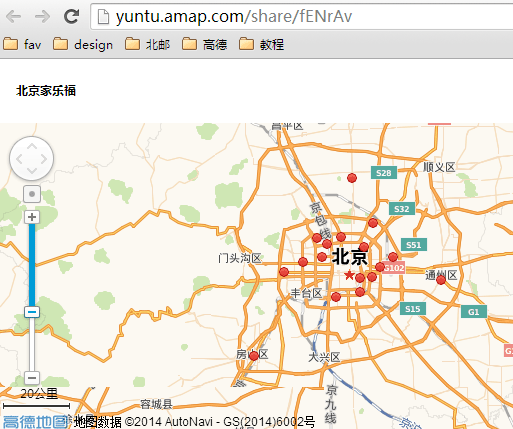The height and width of the screenshot is (429, 513).
Task: Focus the address bar URL field
Action: [x=302, y=16]
